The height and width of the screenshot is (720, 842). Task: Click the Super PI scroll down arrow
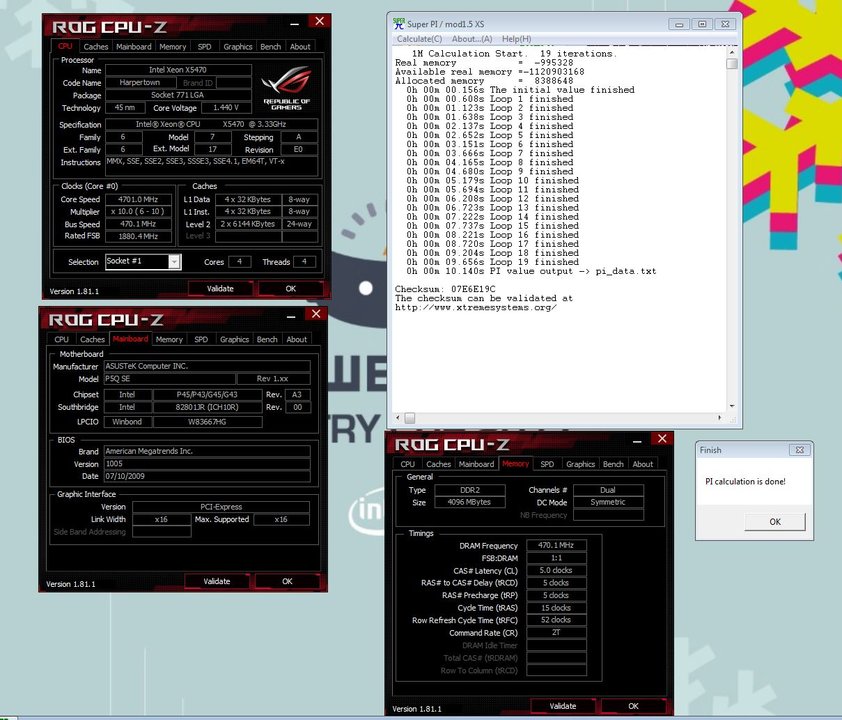click(732, 406)
